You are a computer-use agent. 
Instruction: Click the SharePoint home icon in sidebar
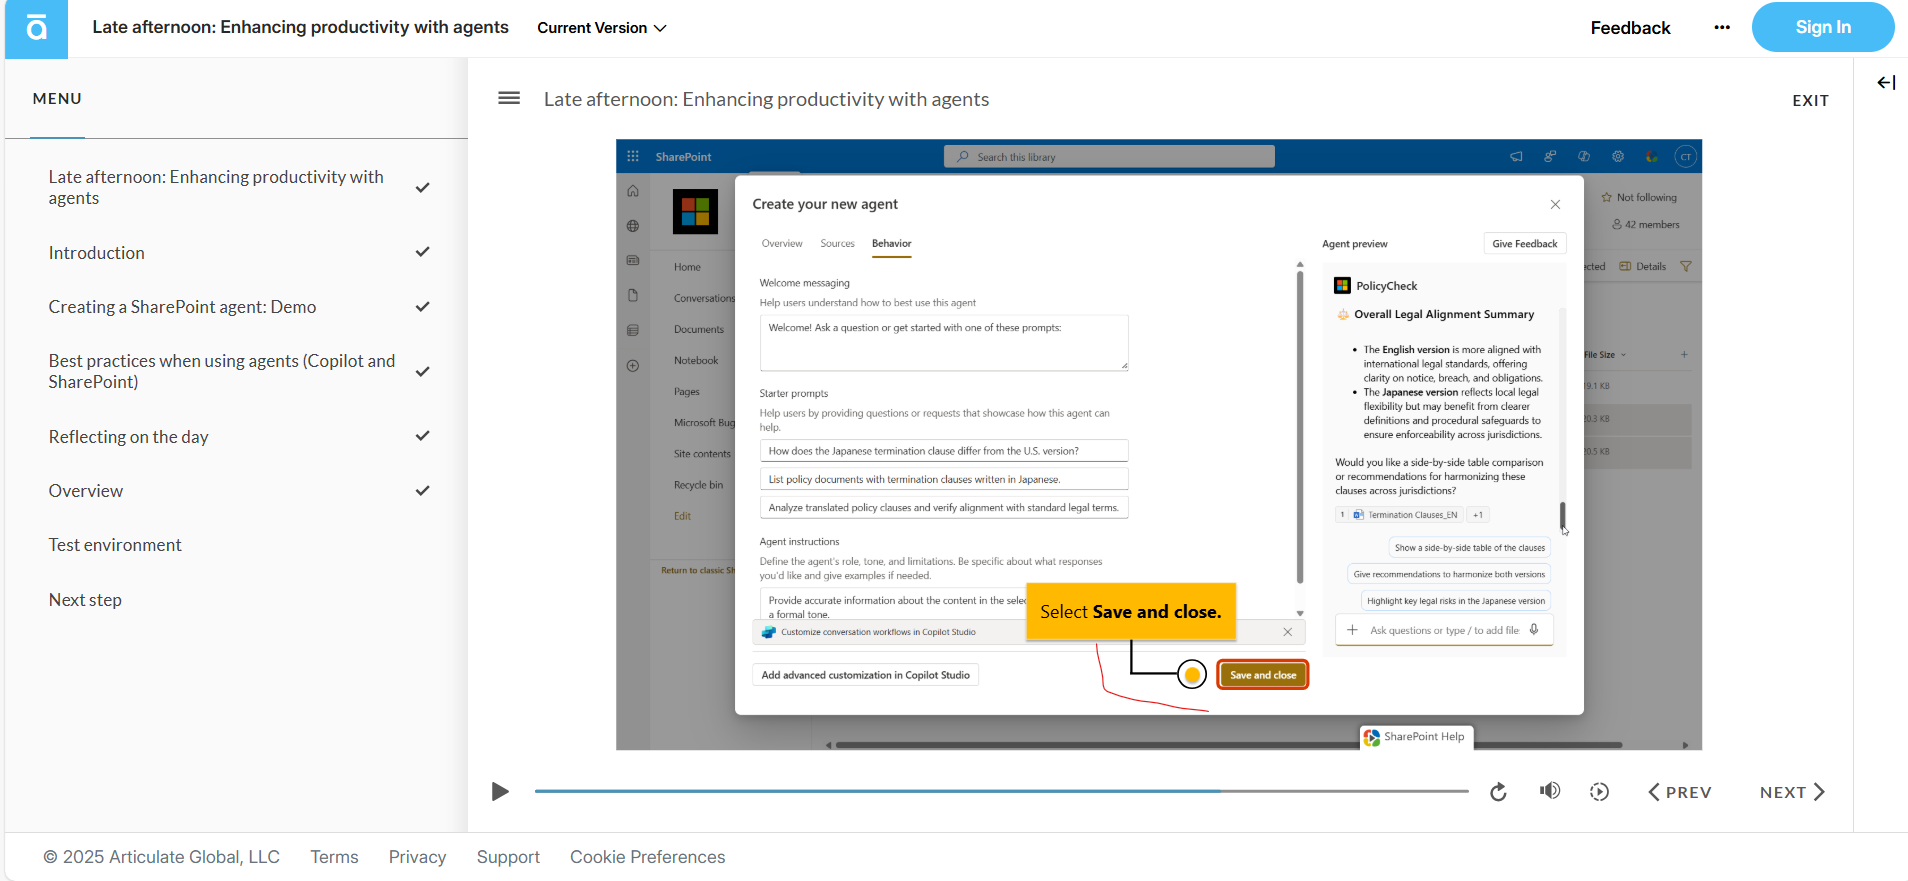coord(633,191)
